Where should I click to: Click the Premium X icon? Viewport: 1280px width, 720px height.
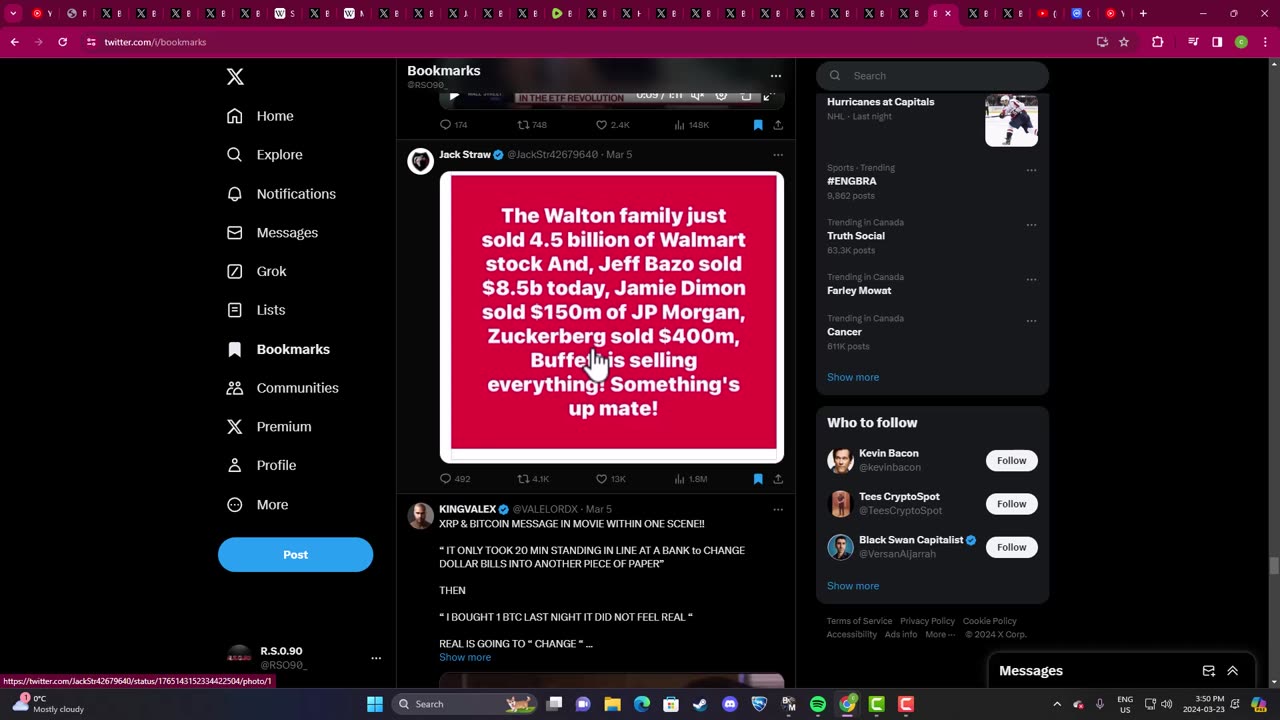234,427
